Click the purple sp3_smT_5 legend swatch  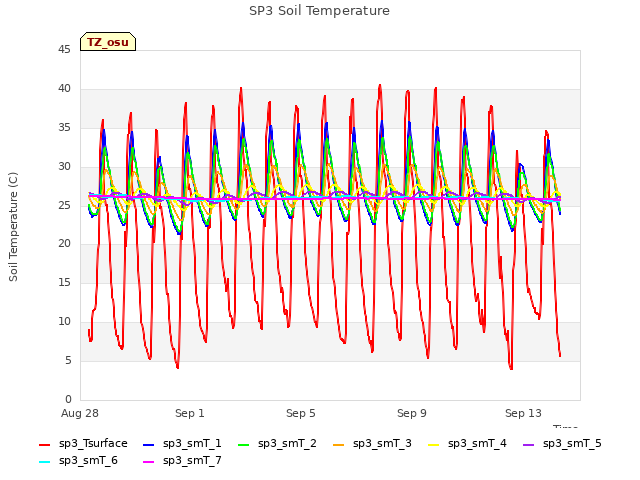point(529,444)
